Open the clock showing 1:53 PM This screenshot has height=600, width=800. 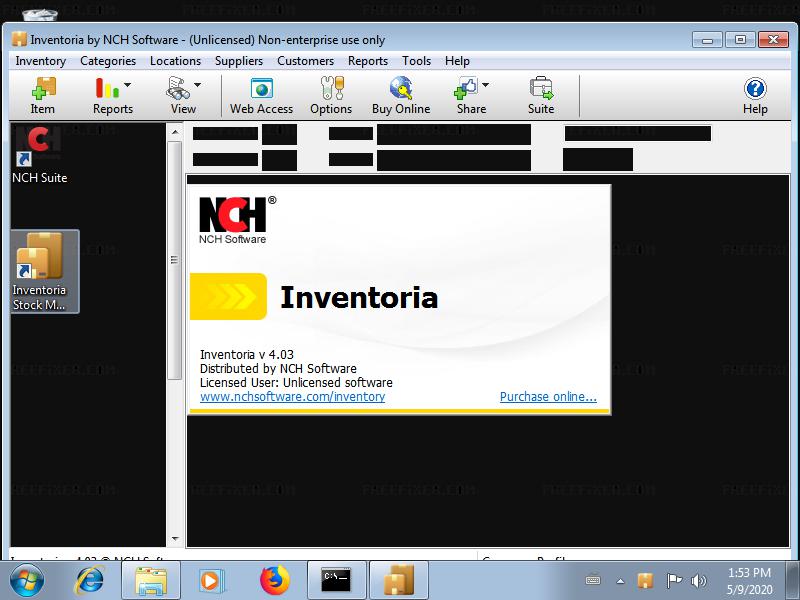[x=749, y=581]
